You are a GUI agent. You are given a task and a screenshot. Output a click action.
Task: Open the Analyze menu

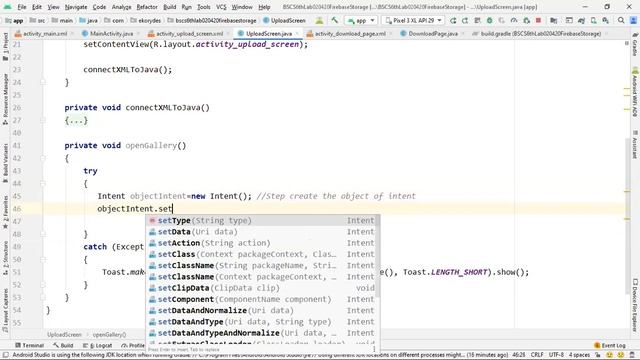pos(121,7)
